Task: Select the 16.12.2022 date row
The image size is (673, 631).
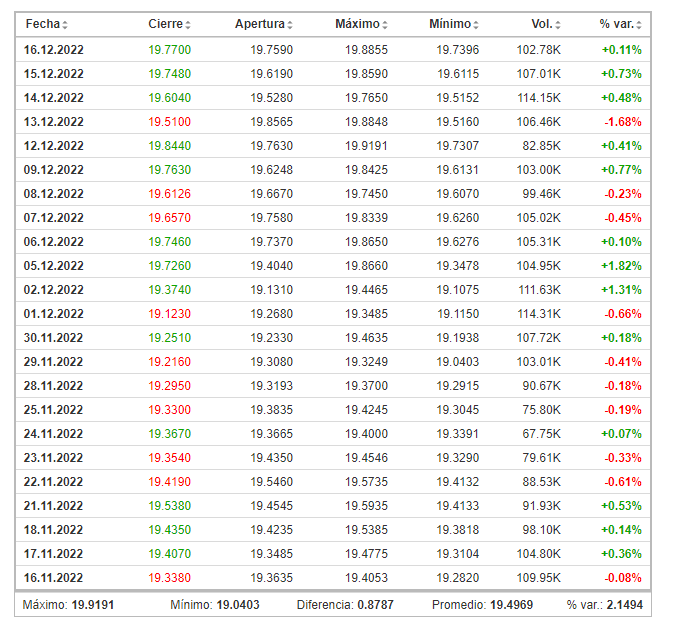Action: (53, 49)
